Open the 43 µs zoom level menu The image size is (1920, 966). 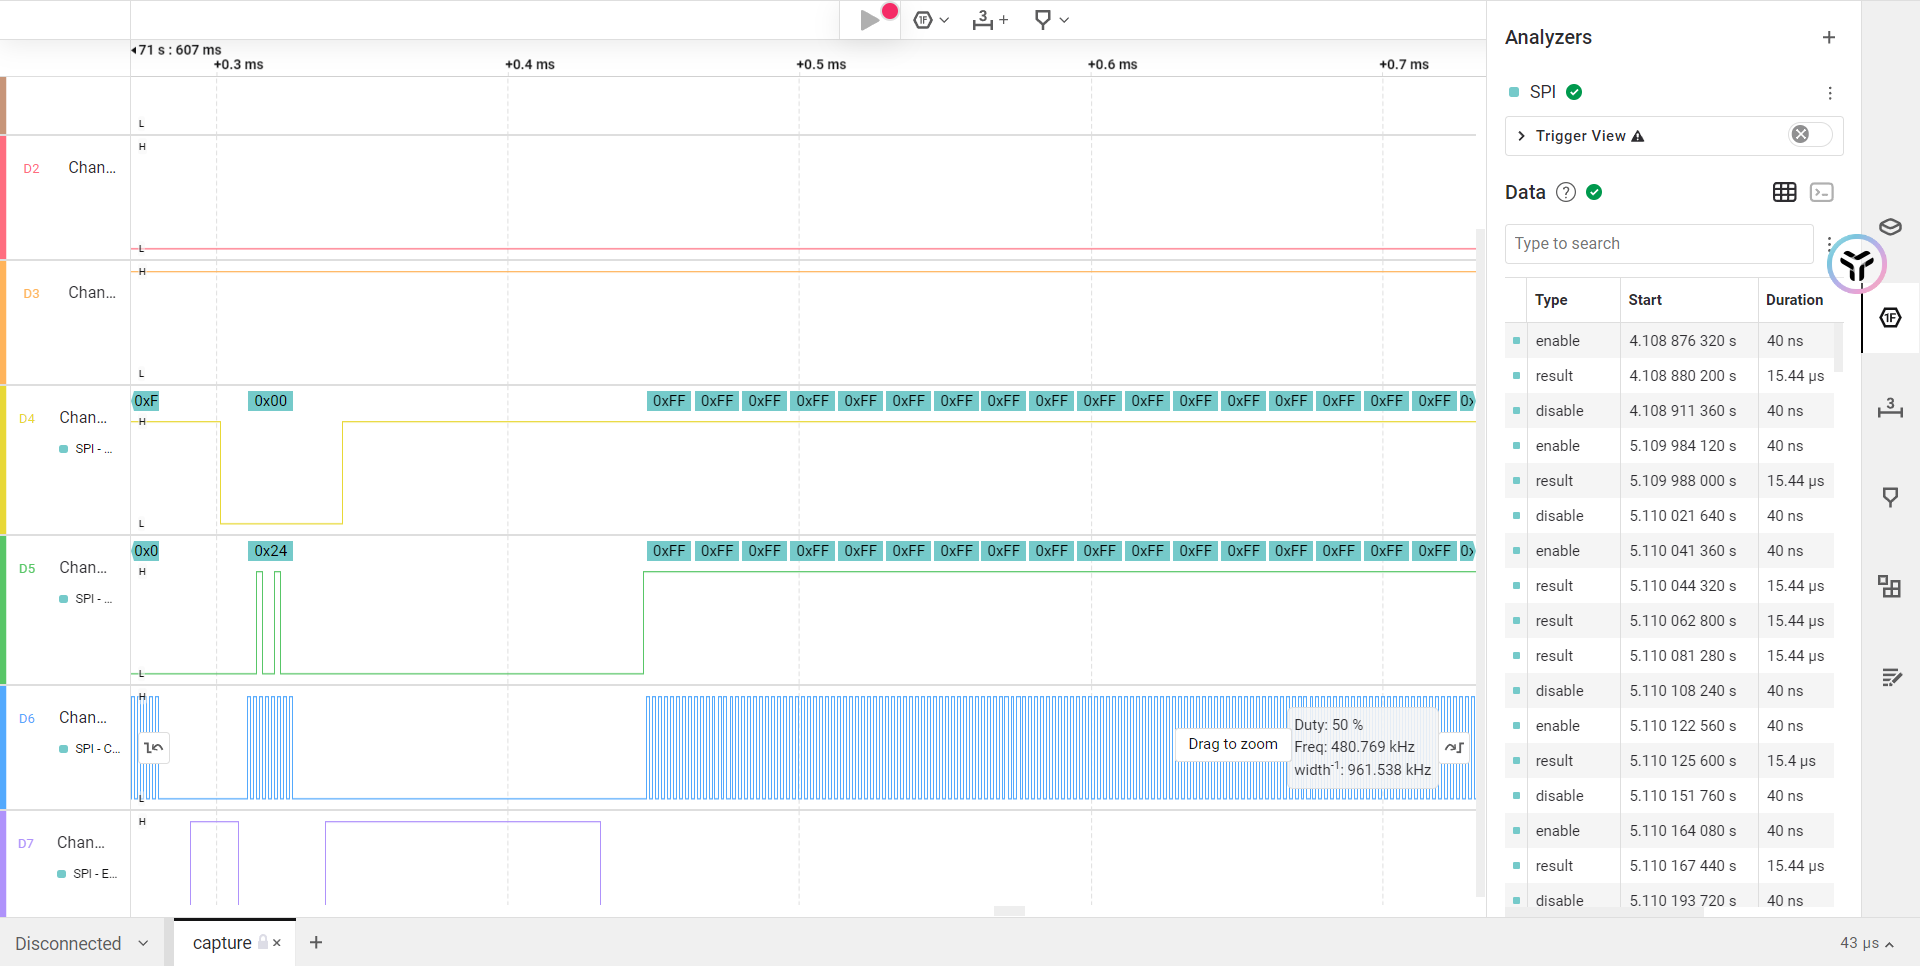pyautogui.click(x=1866, y=943)
